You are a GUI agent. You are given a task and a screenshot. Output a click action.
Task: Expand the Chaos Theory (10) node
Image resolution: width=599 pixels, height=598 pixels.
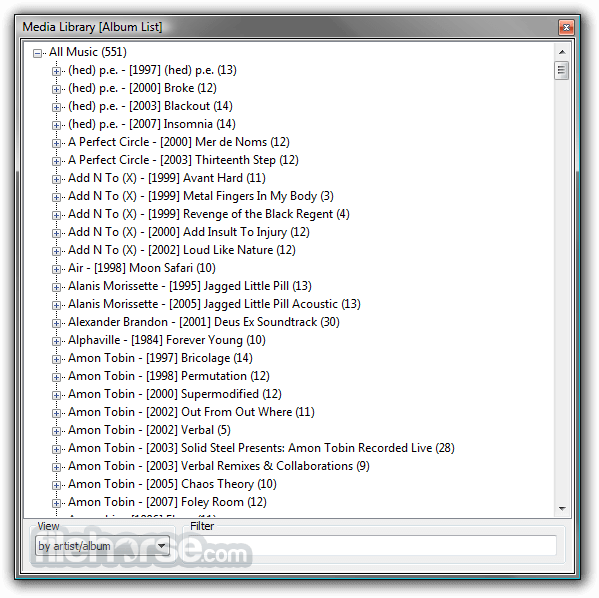(x=56, y=485)
